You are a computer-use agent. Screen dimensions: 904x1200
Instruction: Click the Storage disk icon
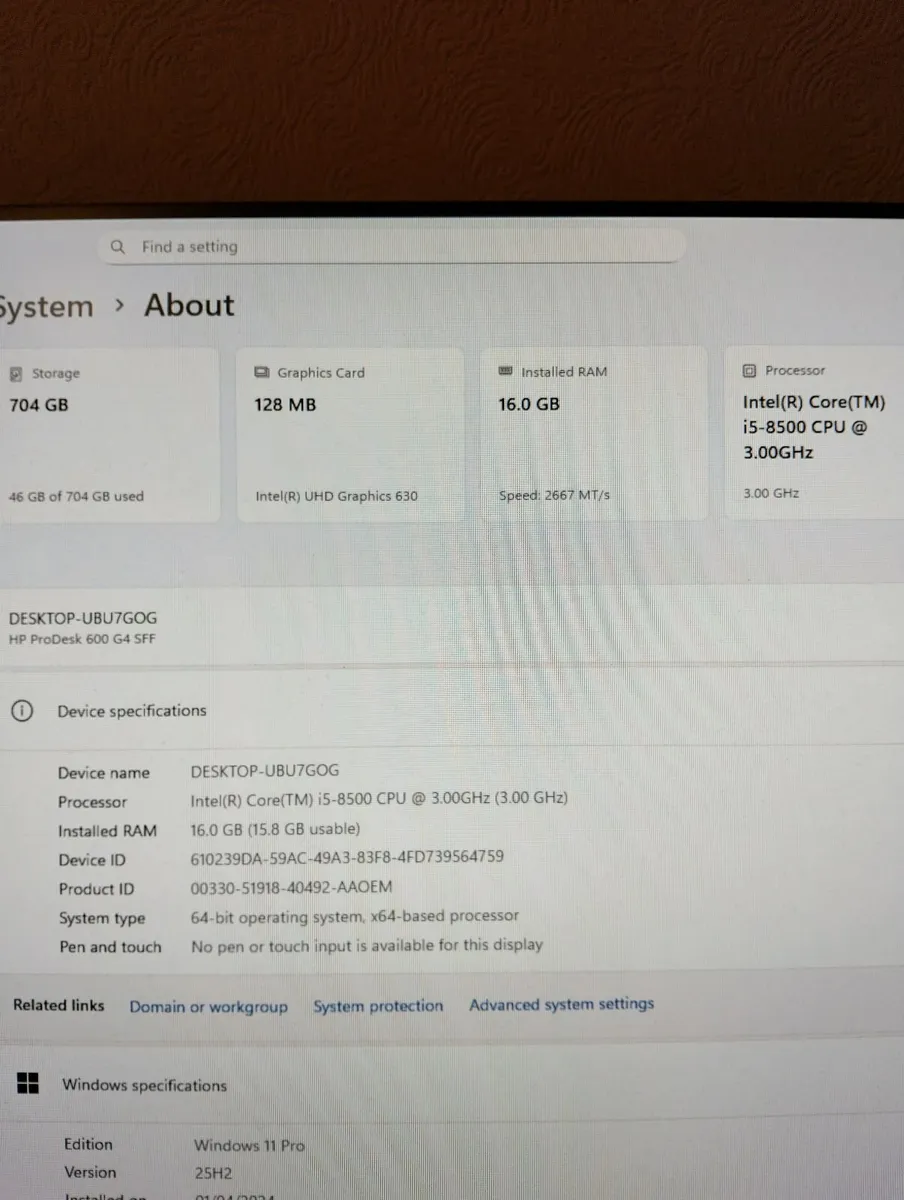click(x=14, y=372)
